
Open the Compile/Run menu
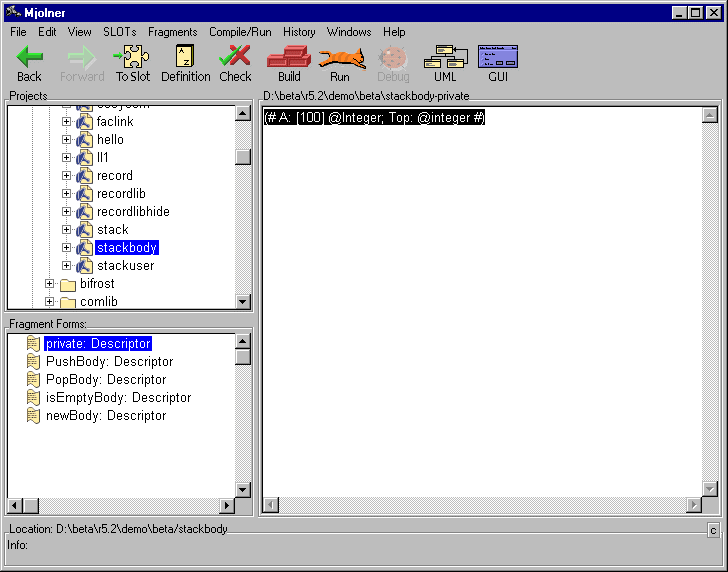[240, 32]
